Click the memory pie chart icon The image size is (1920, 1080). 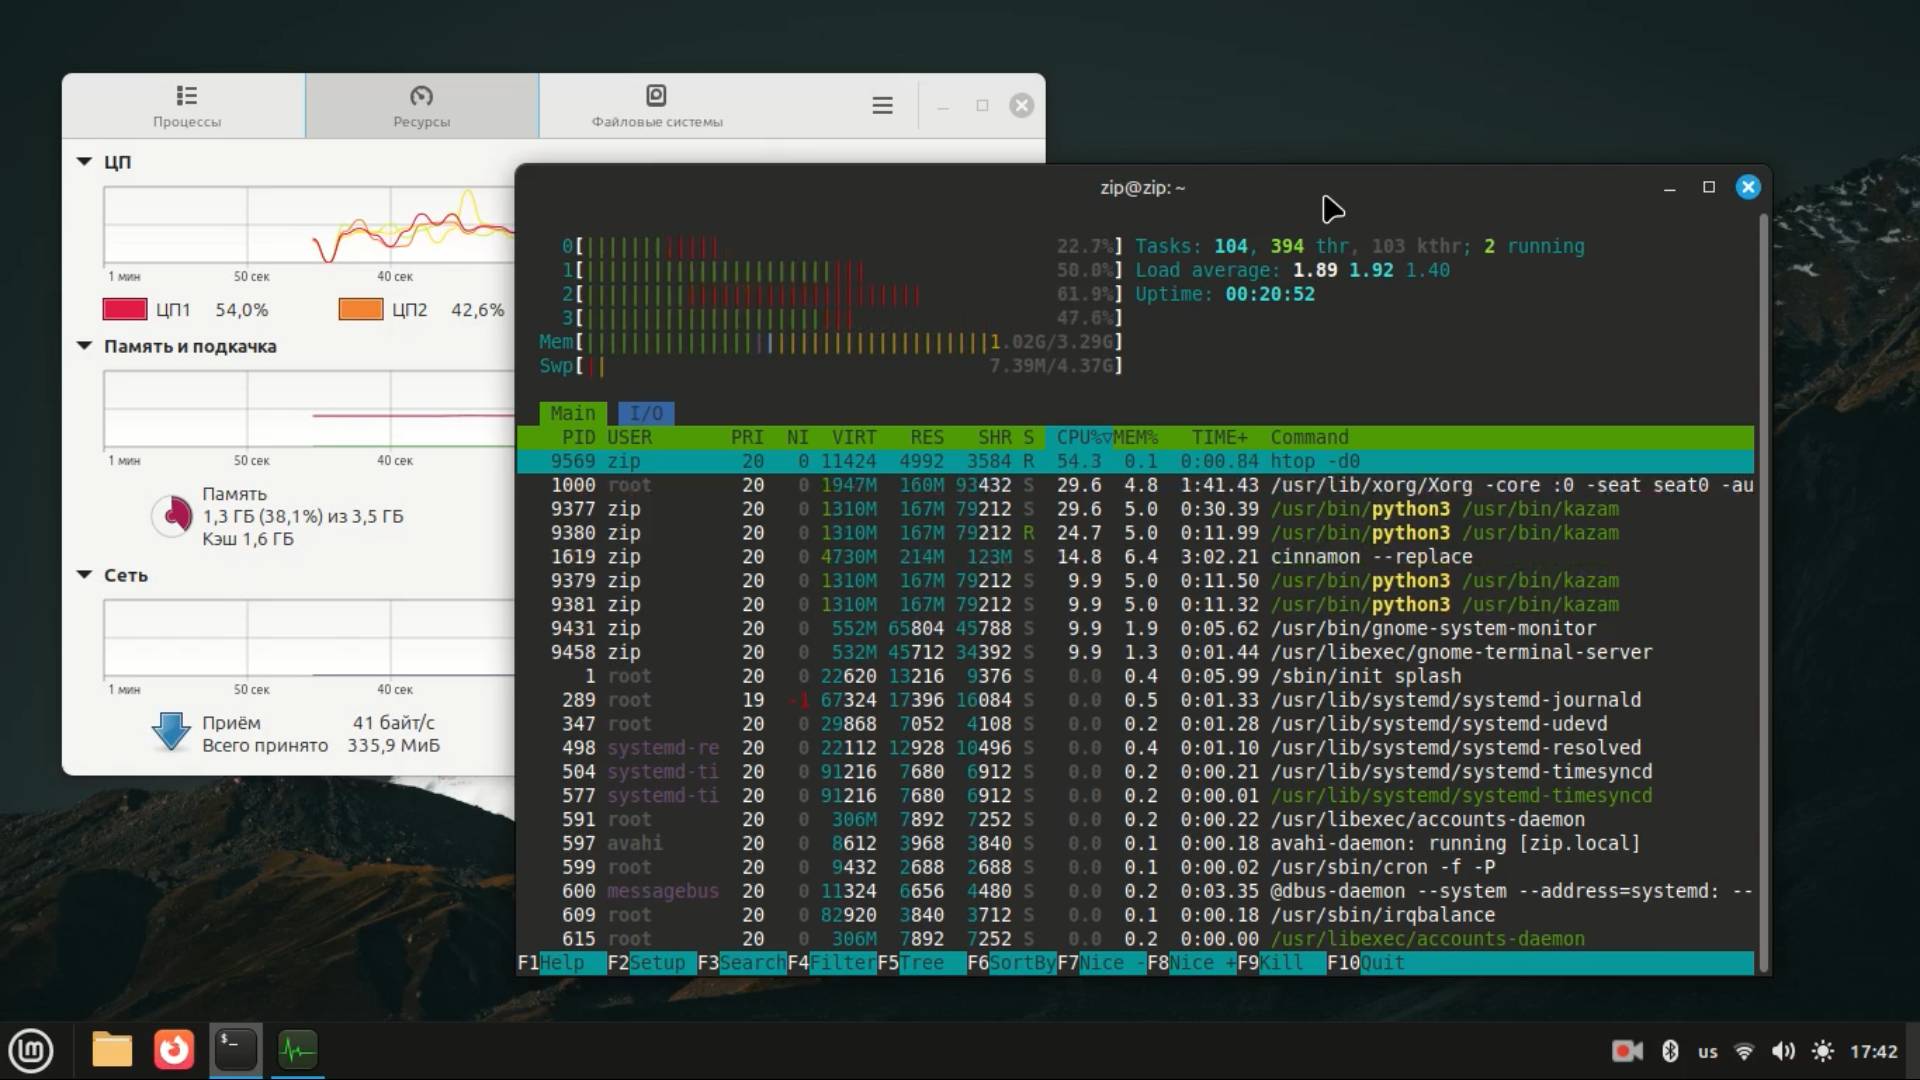point(173,516)
